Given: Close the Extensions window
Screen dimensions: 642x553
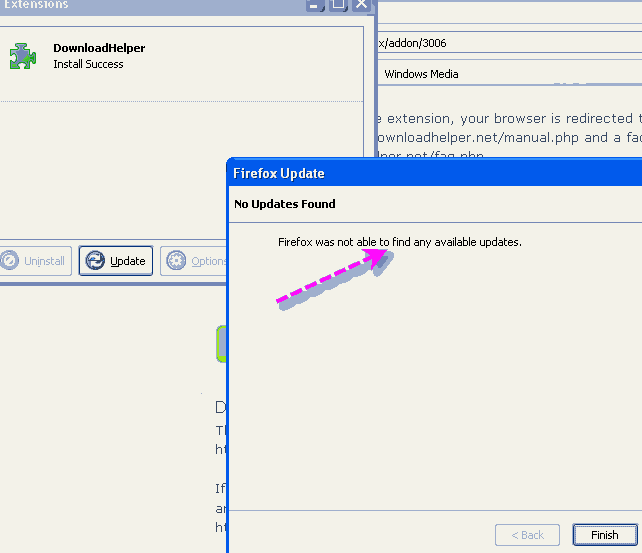Looking at the screenshot, I should pyautogui.click(x=362, y=5).
